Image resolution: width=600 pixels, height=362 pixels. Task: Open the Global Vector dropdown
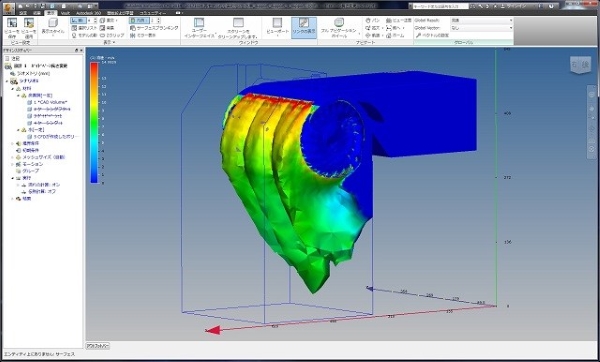pos(481,28)
